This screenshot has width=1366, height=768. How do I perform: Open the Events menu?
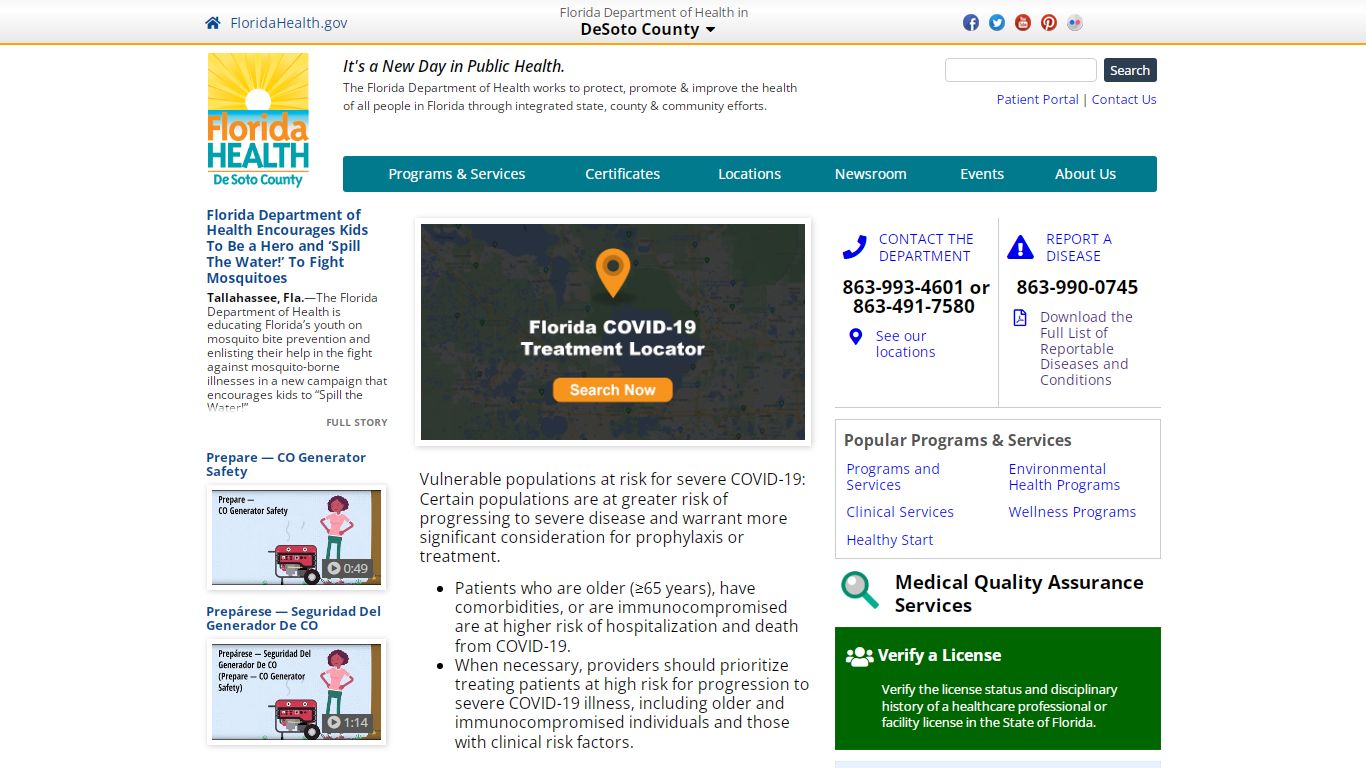click(x=982, y=174)
